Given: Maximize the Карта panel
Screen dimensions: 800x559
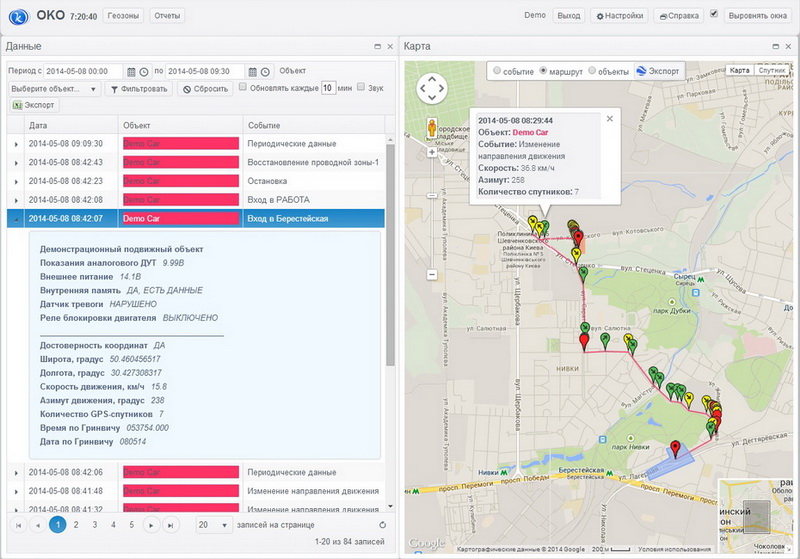Looking at the screenshot, I should point(776,46).
